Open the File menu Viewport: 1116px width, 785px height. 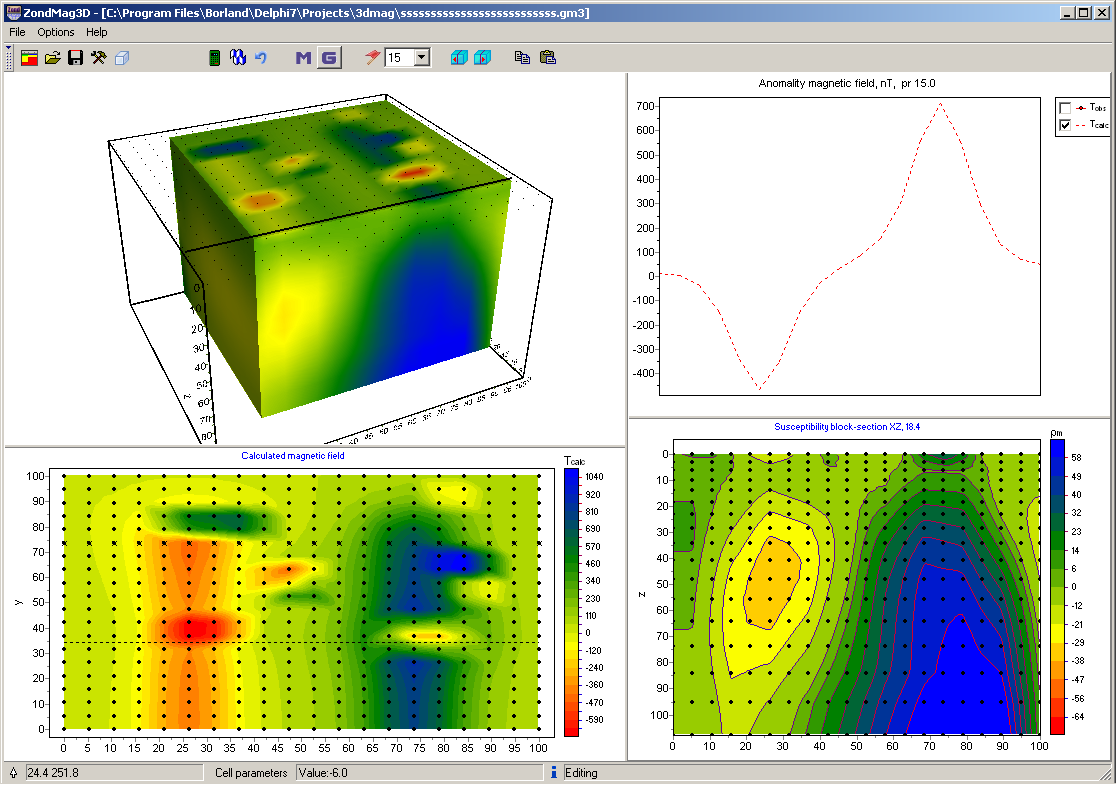click(17, 32)
